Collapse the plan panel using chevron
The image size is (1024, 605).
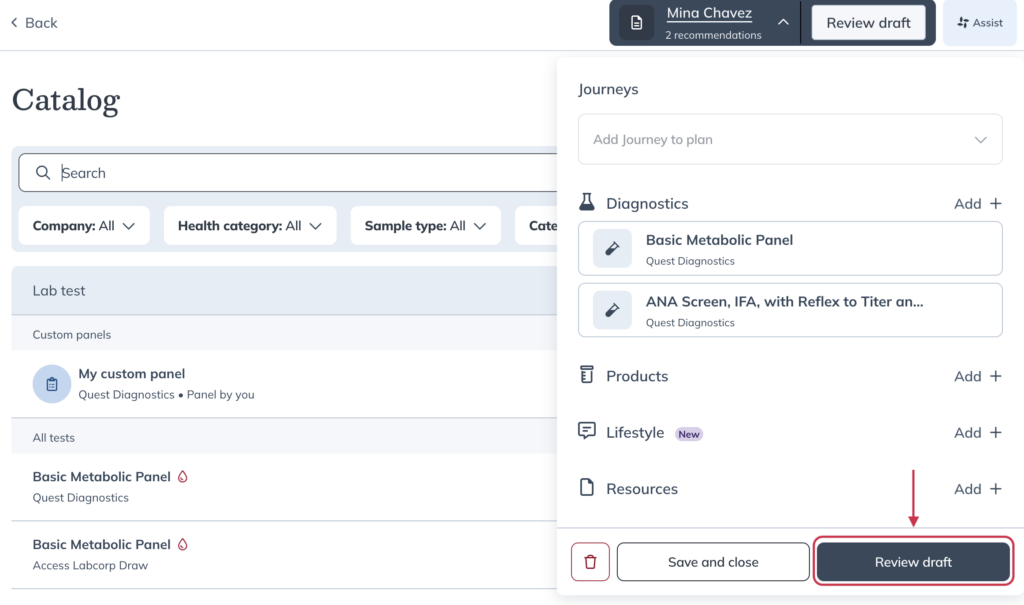click(x=783, y=22)
